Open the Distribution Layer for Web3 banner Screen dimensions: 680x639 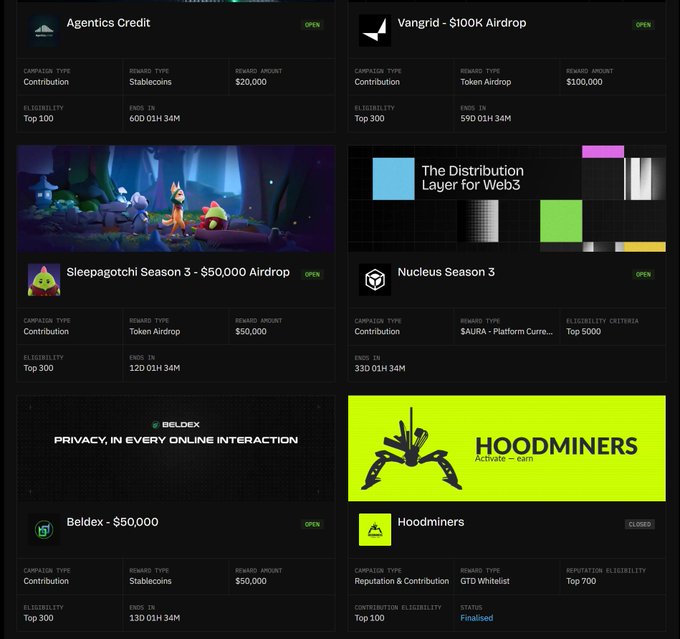(507, 199)
